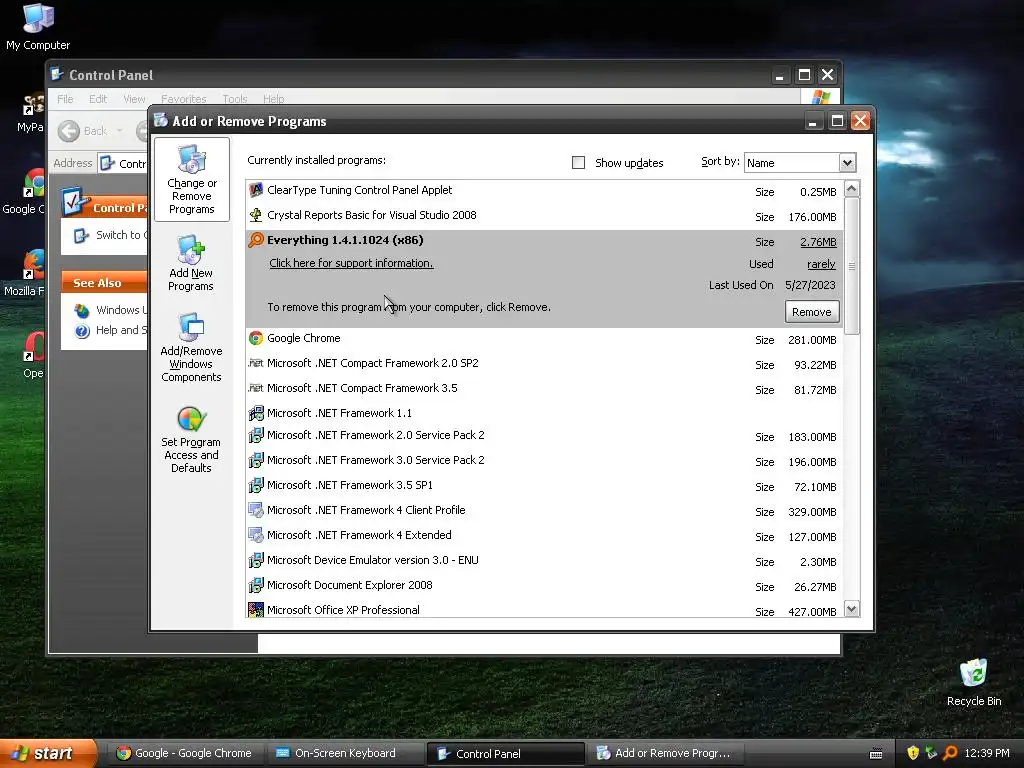The height and width of the screenshot is (768, 1024).
Task: Click the program list scrollbar thumb
Action: (852, 266)
